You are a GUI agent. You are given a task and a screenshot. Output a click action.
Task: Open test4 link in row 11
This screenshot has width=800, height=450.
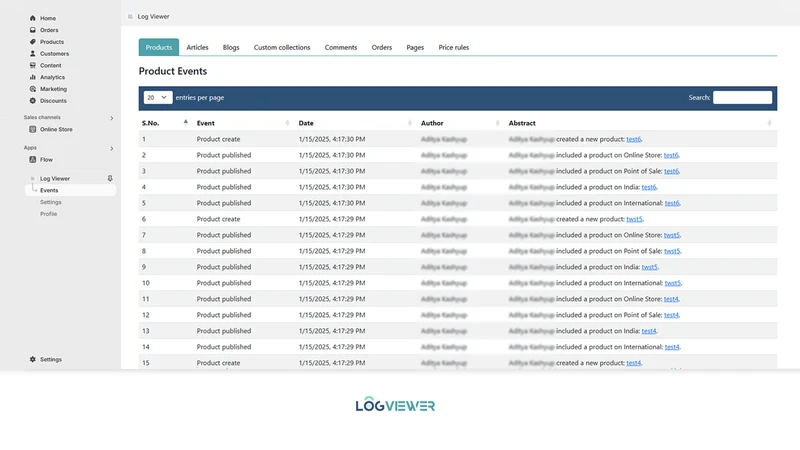pyautogui.click(x=671, y=298)
